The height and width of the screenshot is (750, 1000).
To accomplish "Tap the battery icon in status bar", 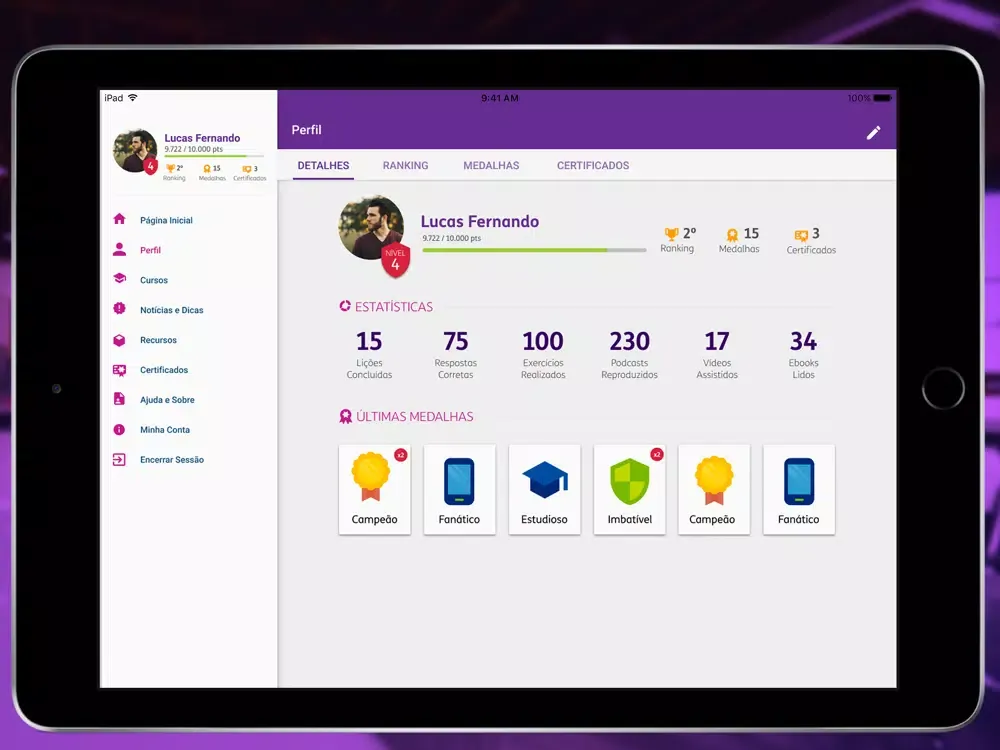I will (883, 98).
